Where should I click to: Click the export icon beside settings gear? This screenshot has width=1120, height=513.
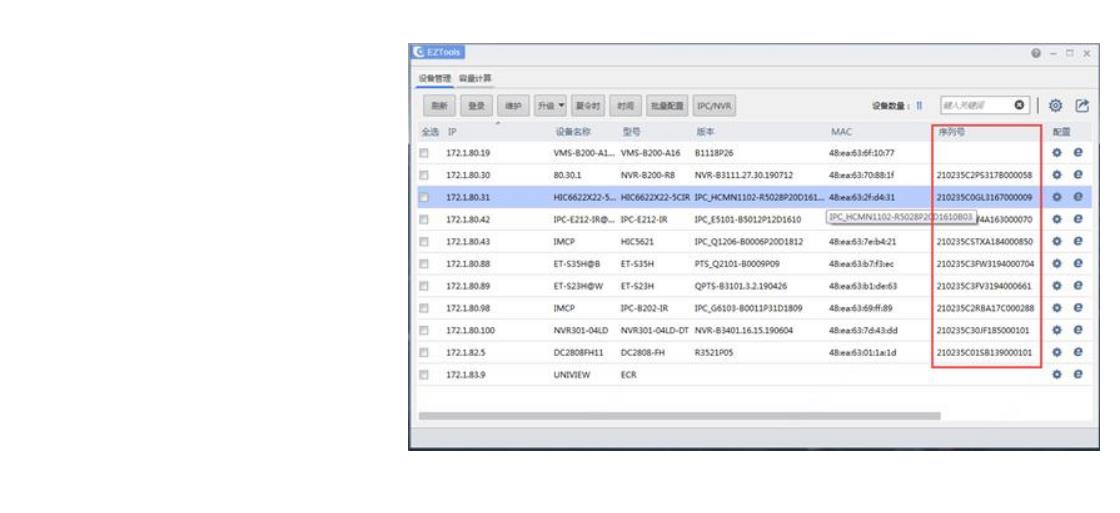tap(1079, 104)
